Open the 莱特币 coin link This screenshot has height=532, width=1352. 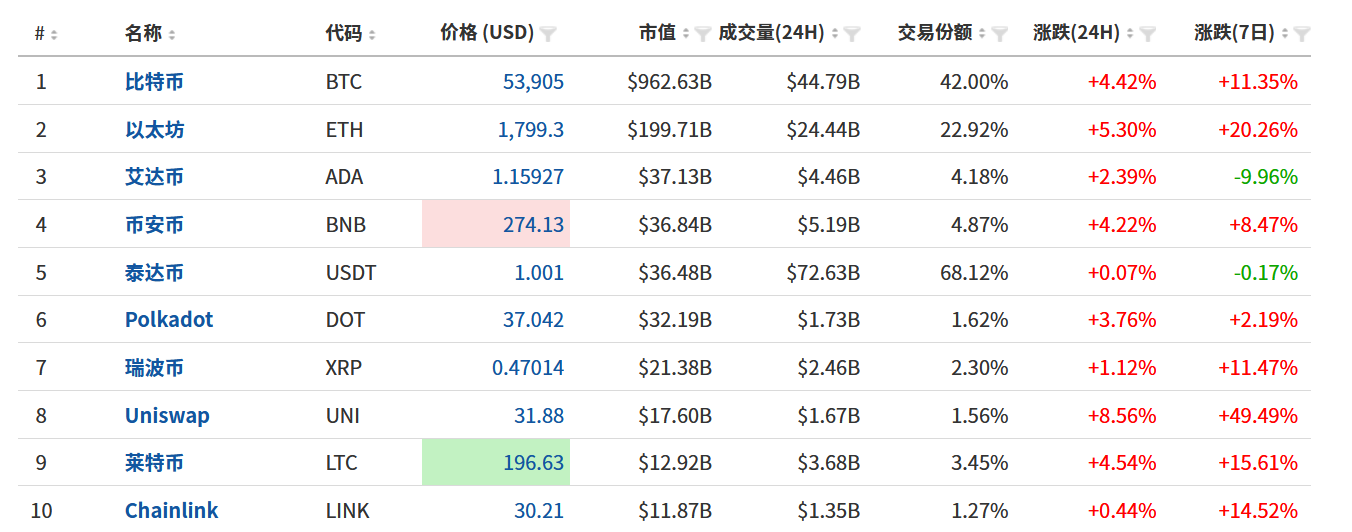point(154,463)
